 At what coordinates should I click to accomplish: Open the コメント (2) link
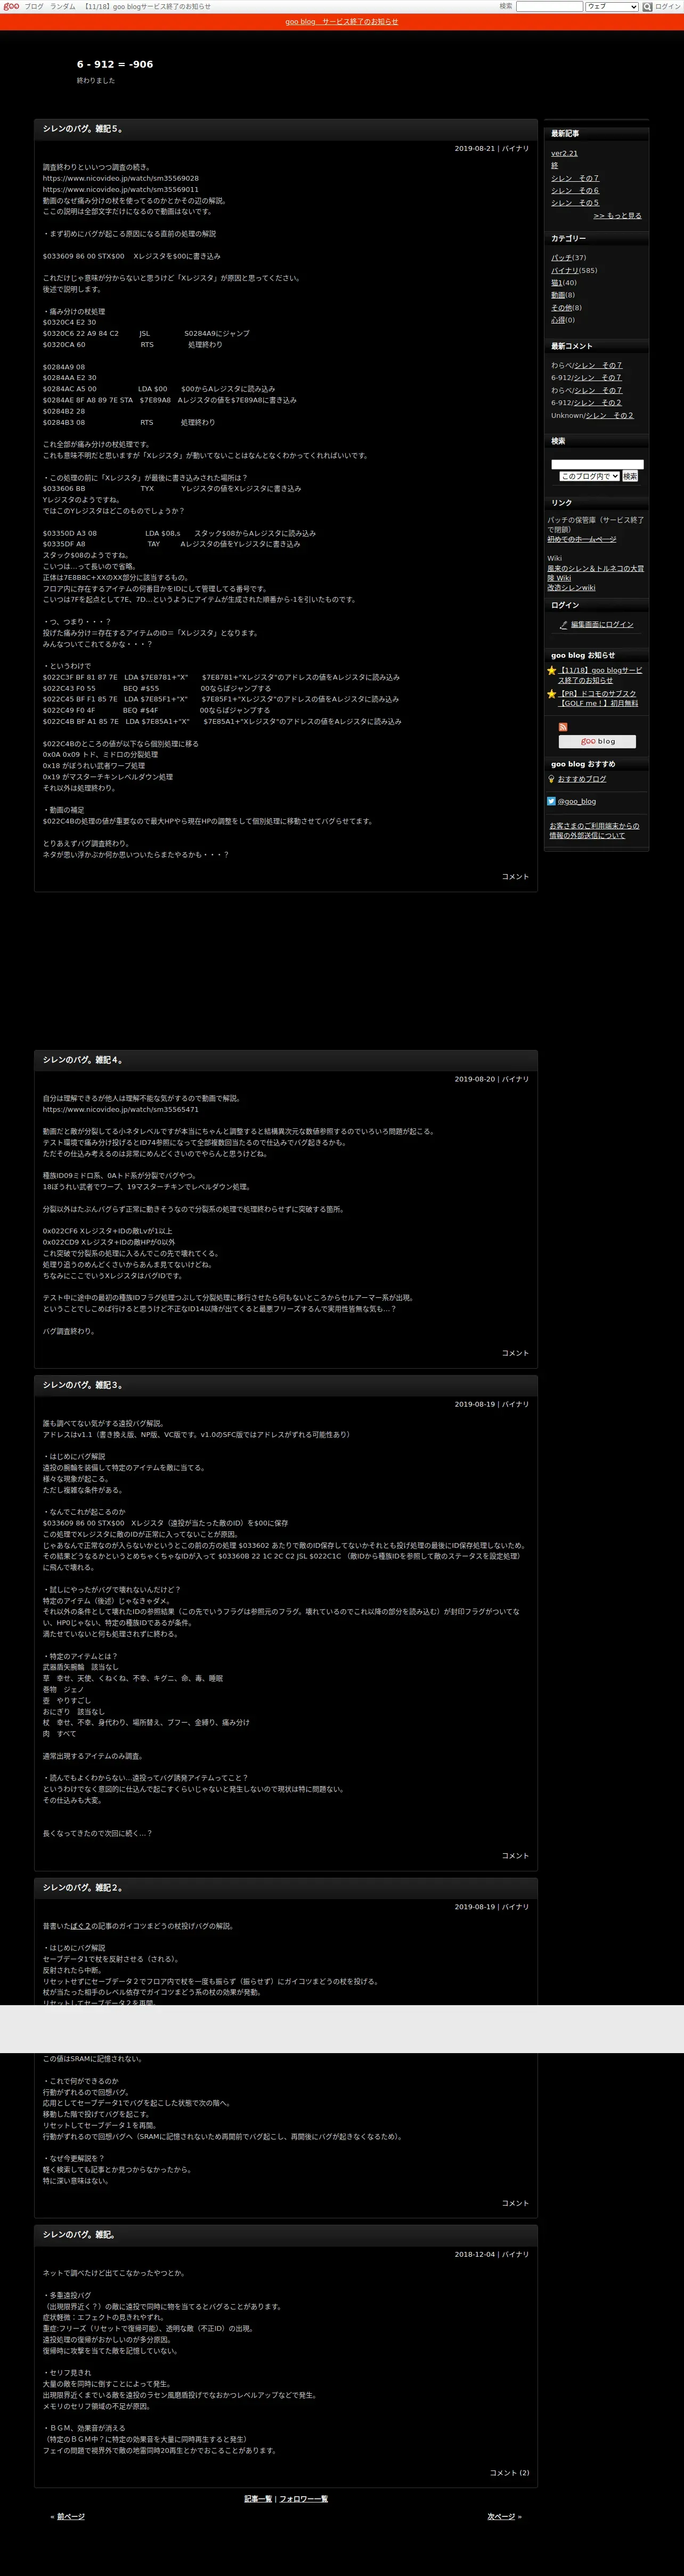pyautogui.click(x=509, y=2472)
